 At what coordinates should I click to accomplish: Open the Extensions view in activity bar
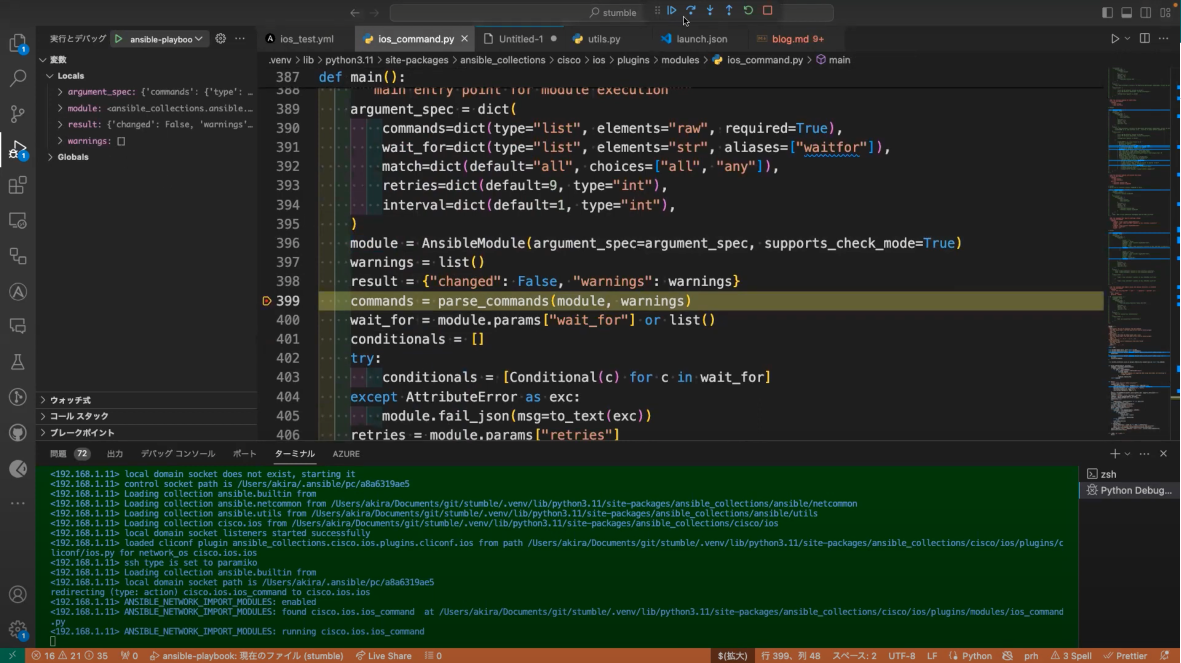click(x=17, y=185)
